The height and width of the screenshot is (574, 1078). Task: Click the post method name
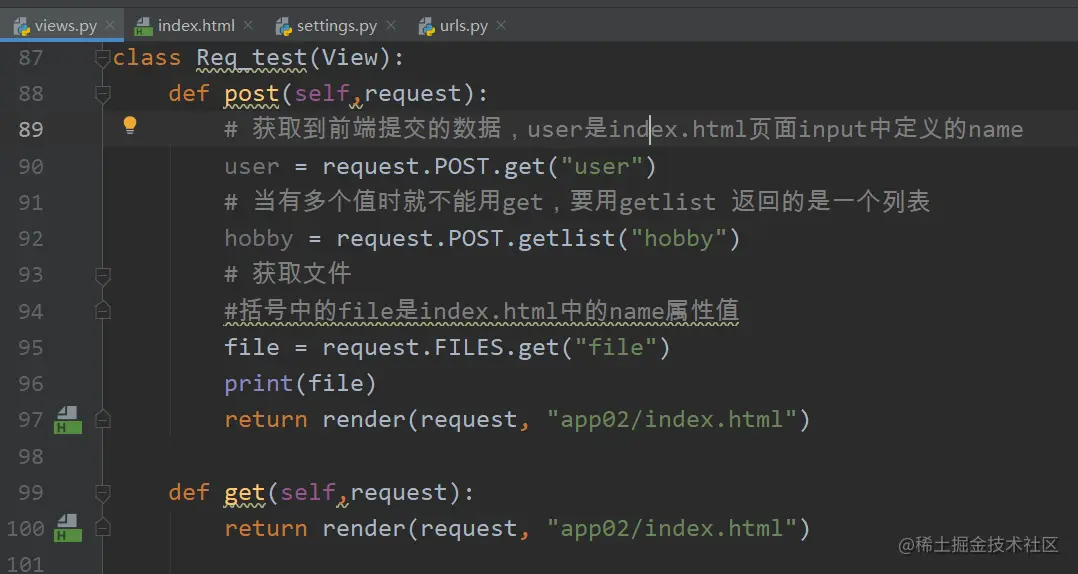252,94
